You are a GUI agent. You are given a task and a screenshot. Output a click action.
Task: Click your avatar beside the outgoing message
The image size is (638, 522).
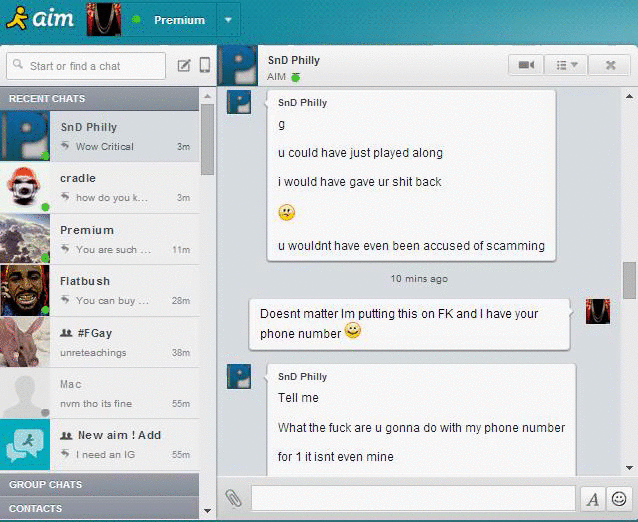(598, 311)
